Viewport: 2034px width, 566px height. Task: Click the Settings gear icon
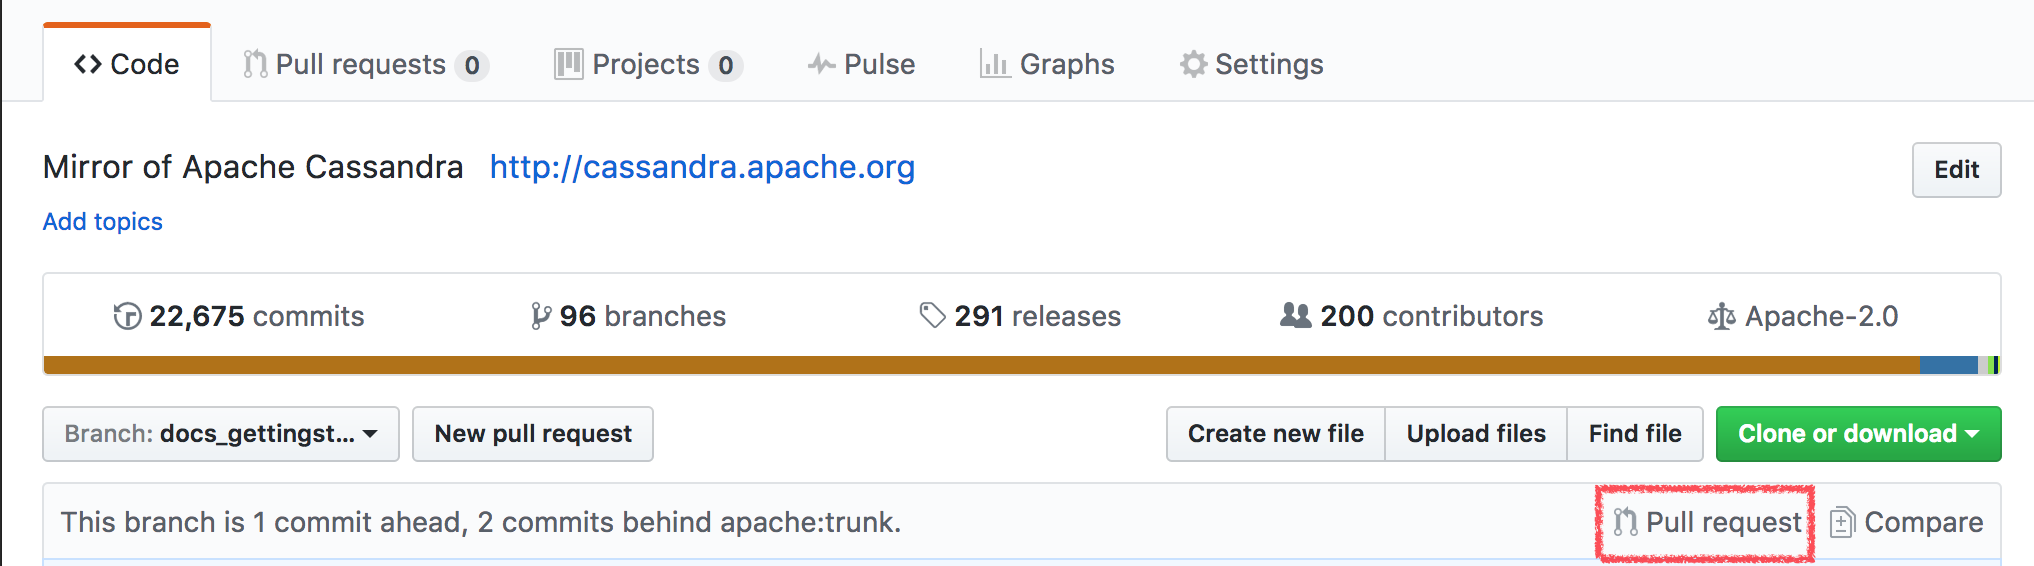coord(1193,64)
